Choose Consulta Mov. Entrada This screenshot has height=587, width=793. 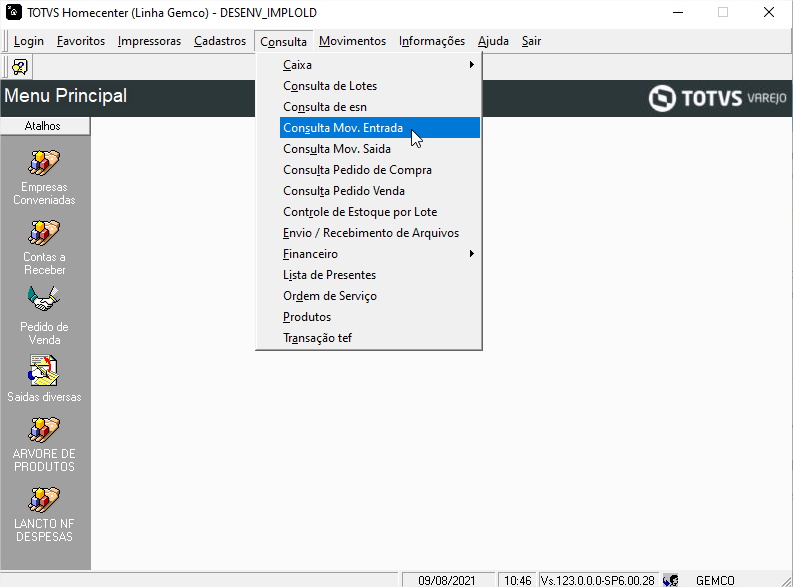[380, 128]
